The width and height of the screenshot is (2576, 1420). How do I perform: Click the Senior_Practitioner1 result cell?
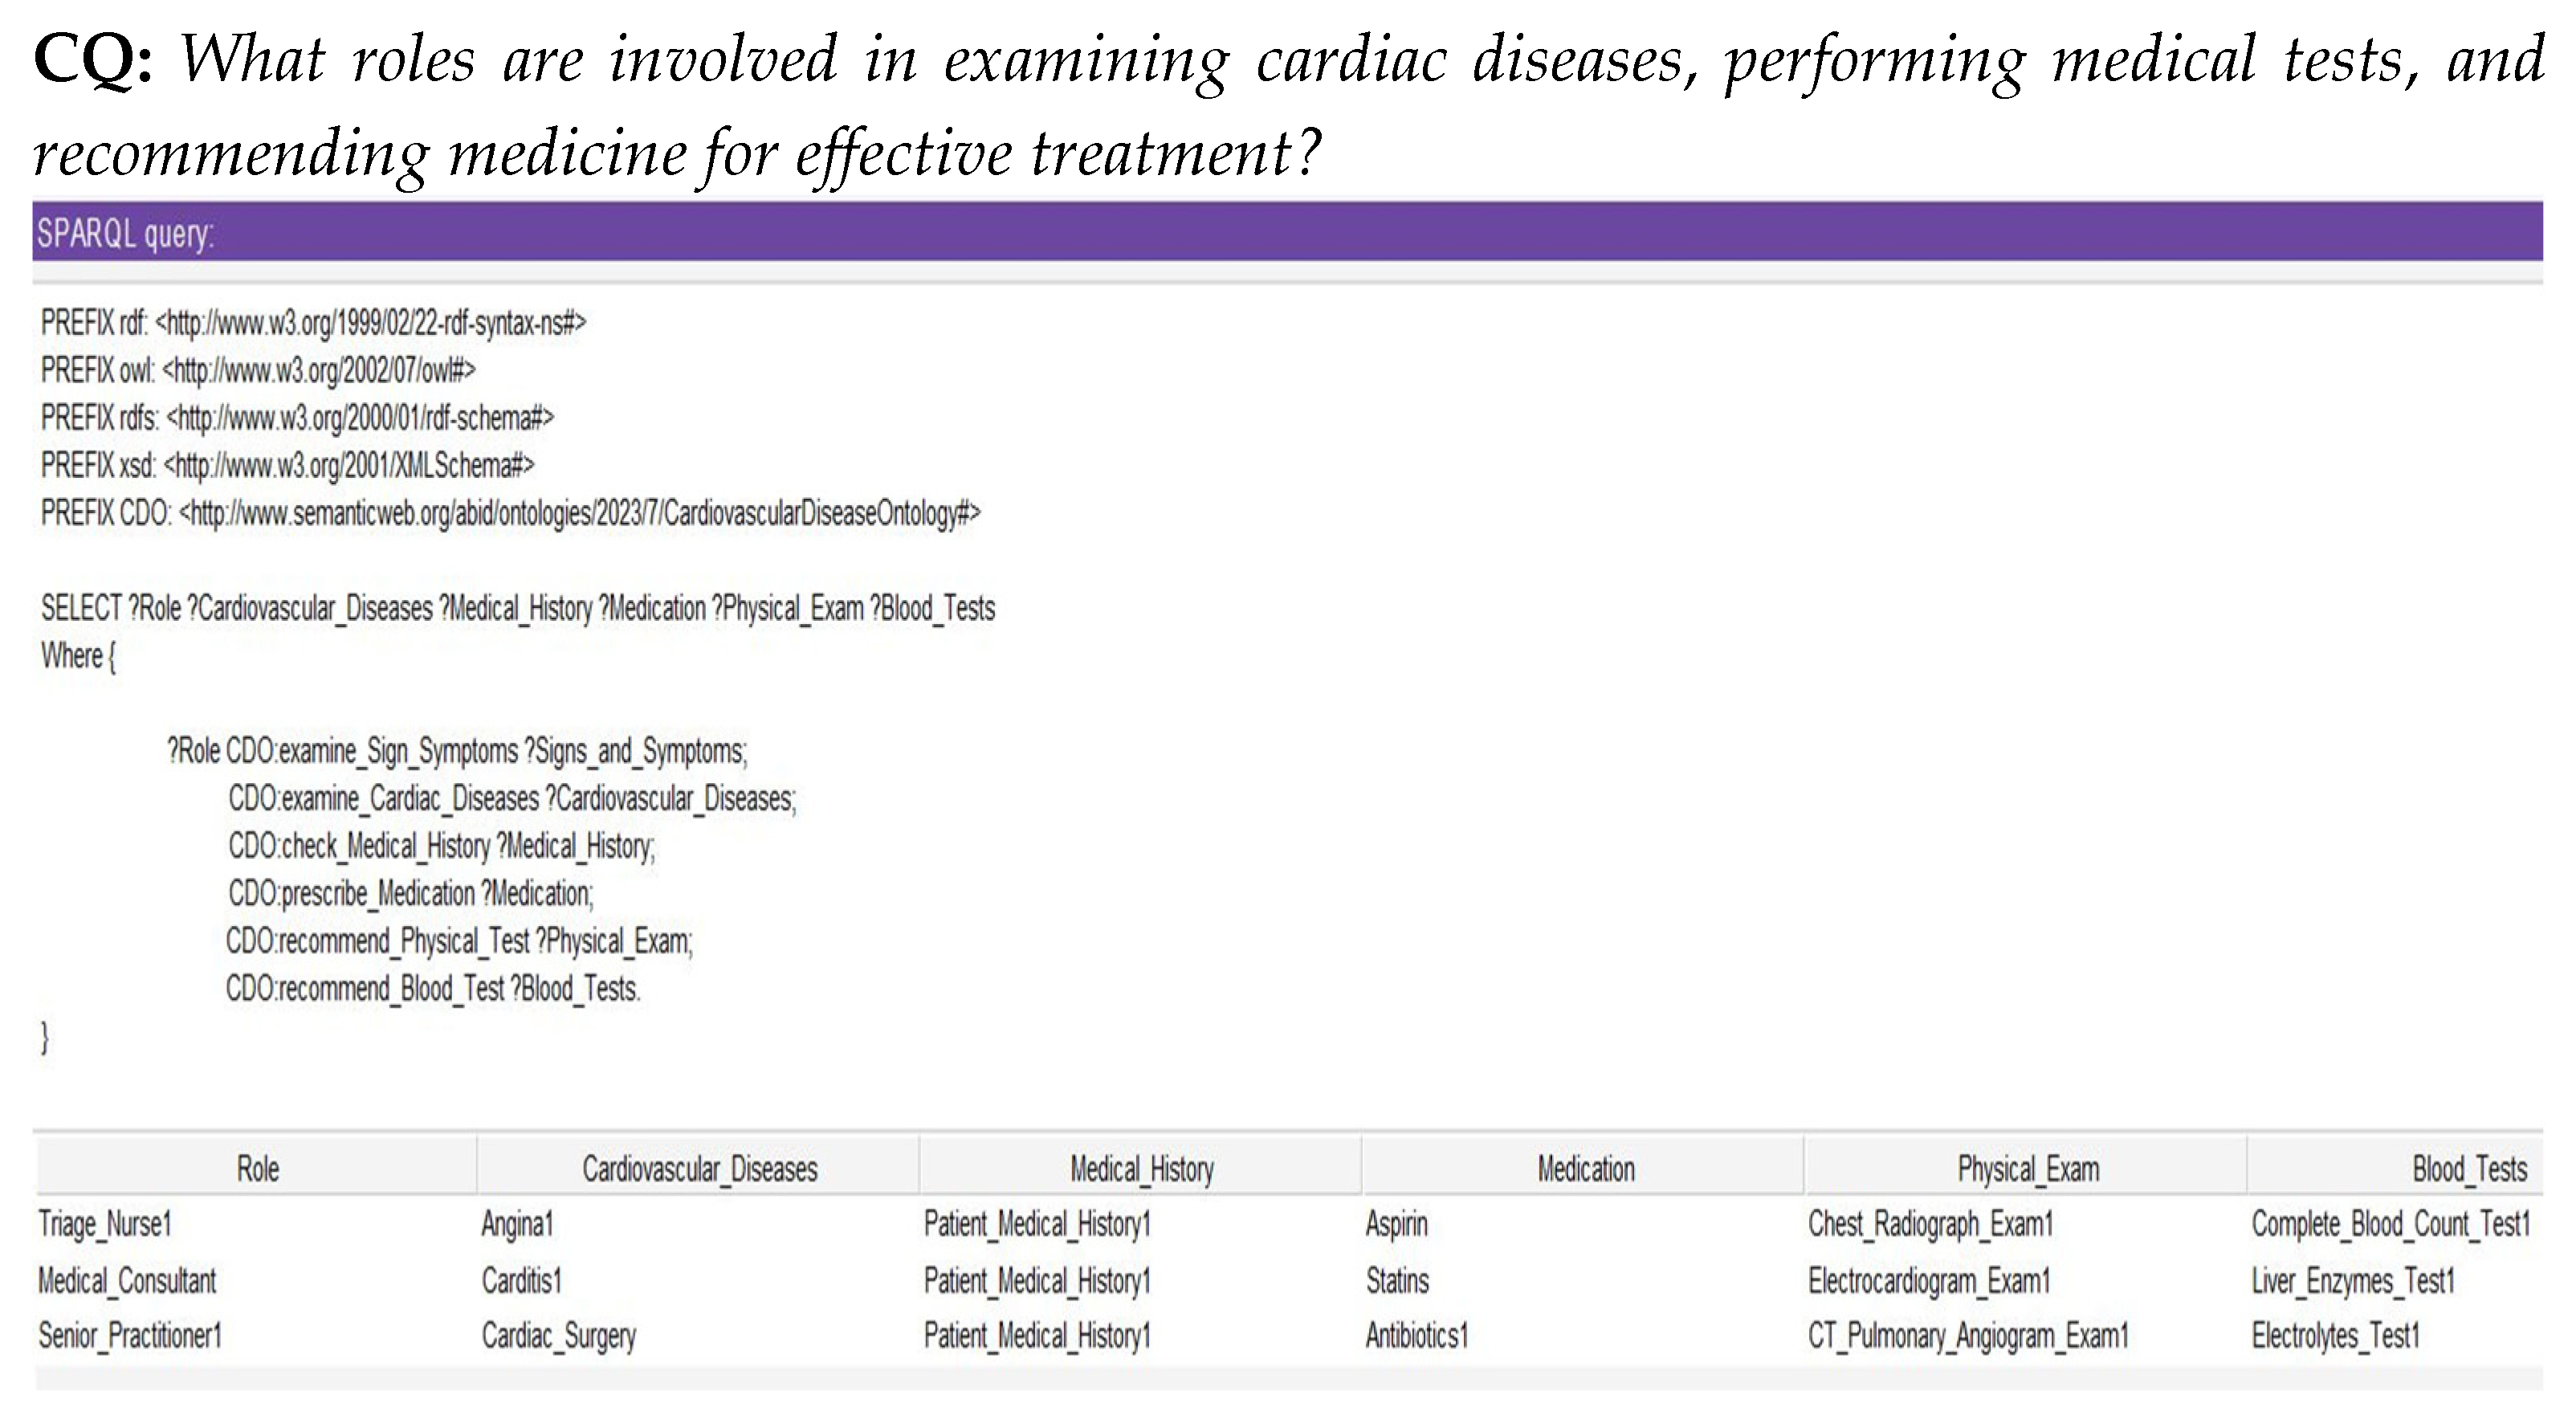pyautogui.click(x=130, y=1335)
